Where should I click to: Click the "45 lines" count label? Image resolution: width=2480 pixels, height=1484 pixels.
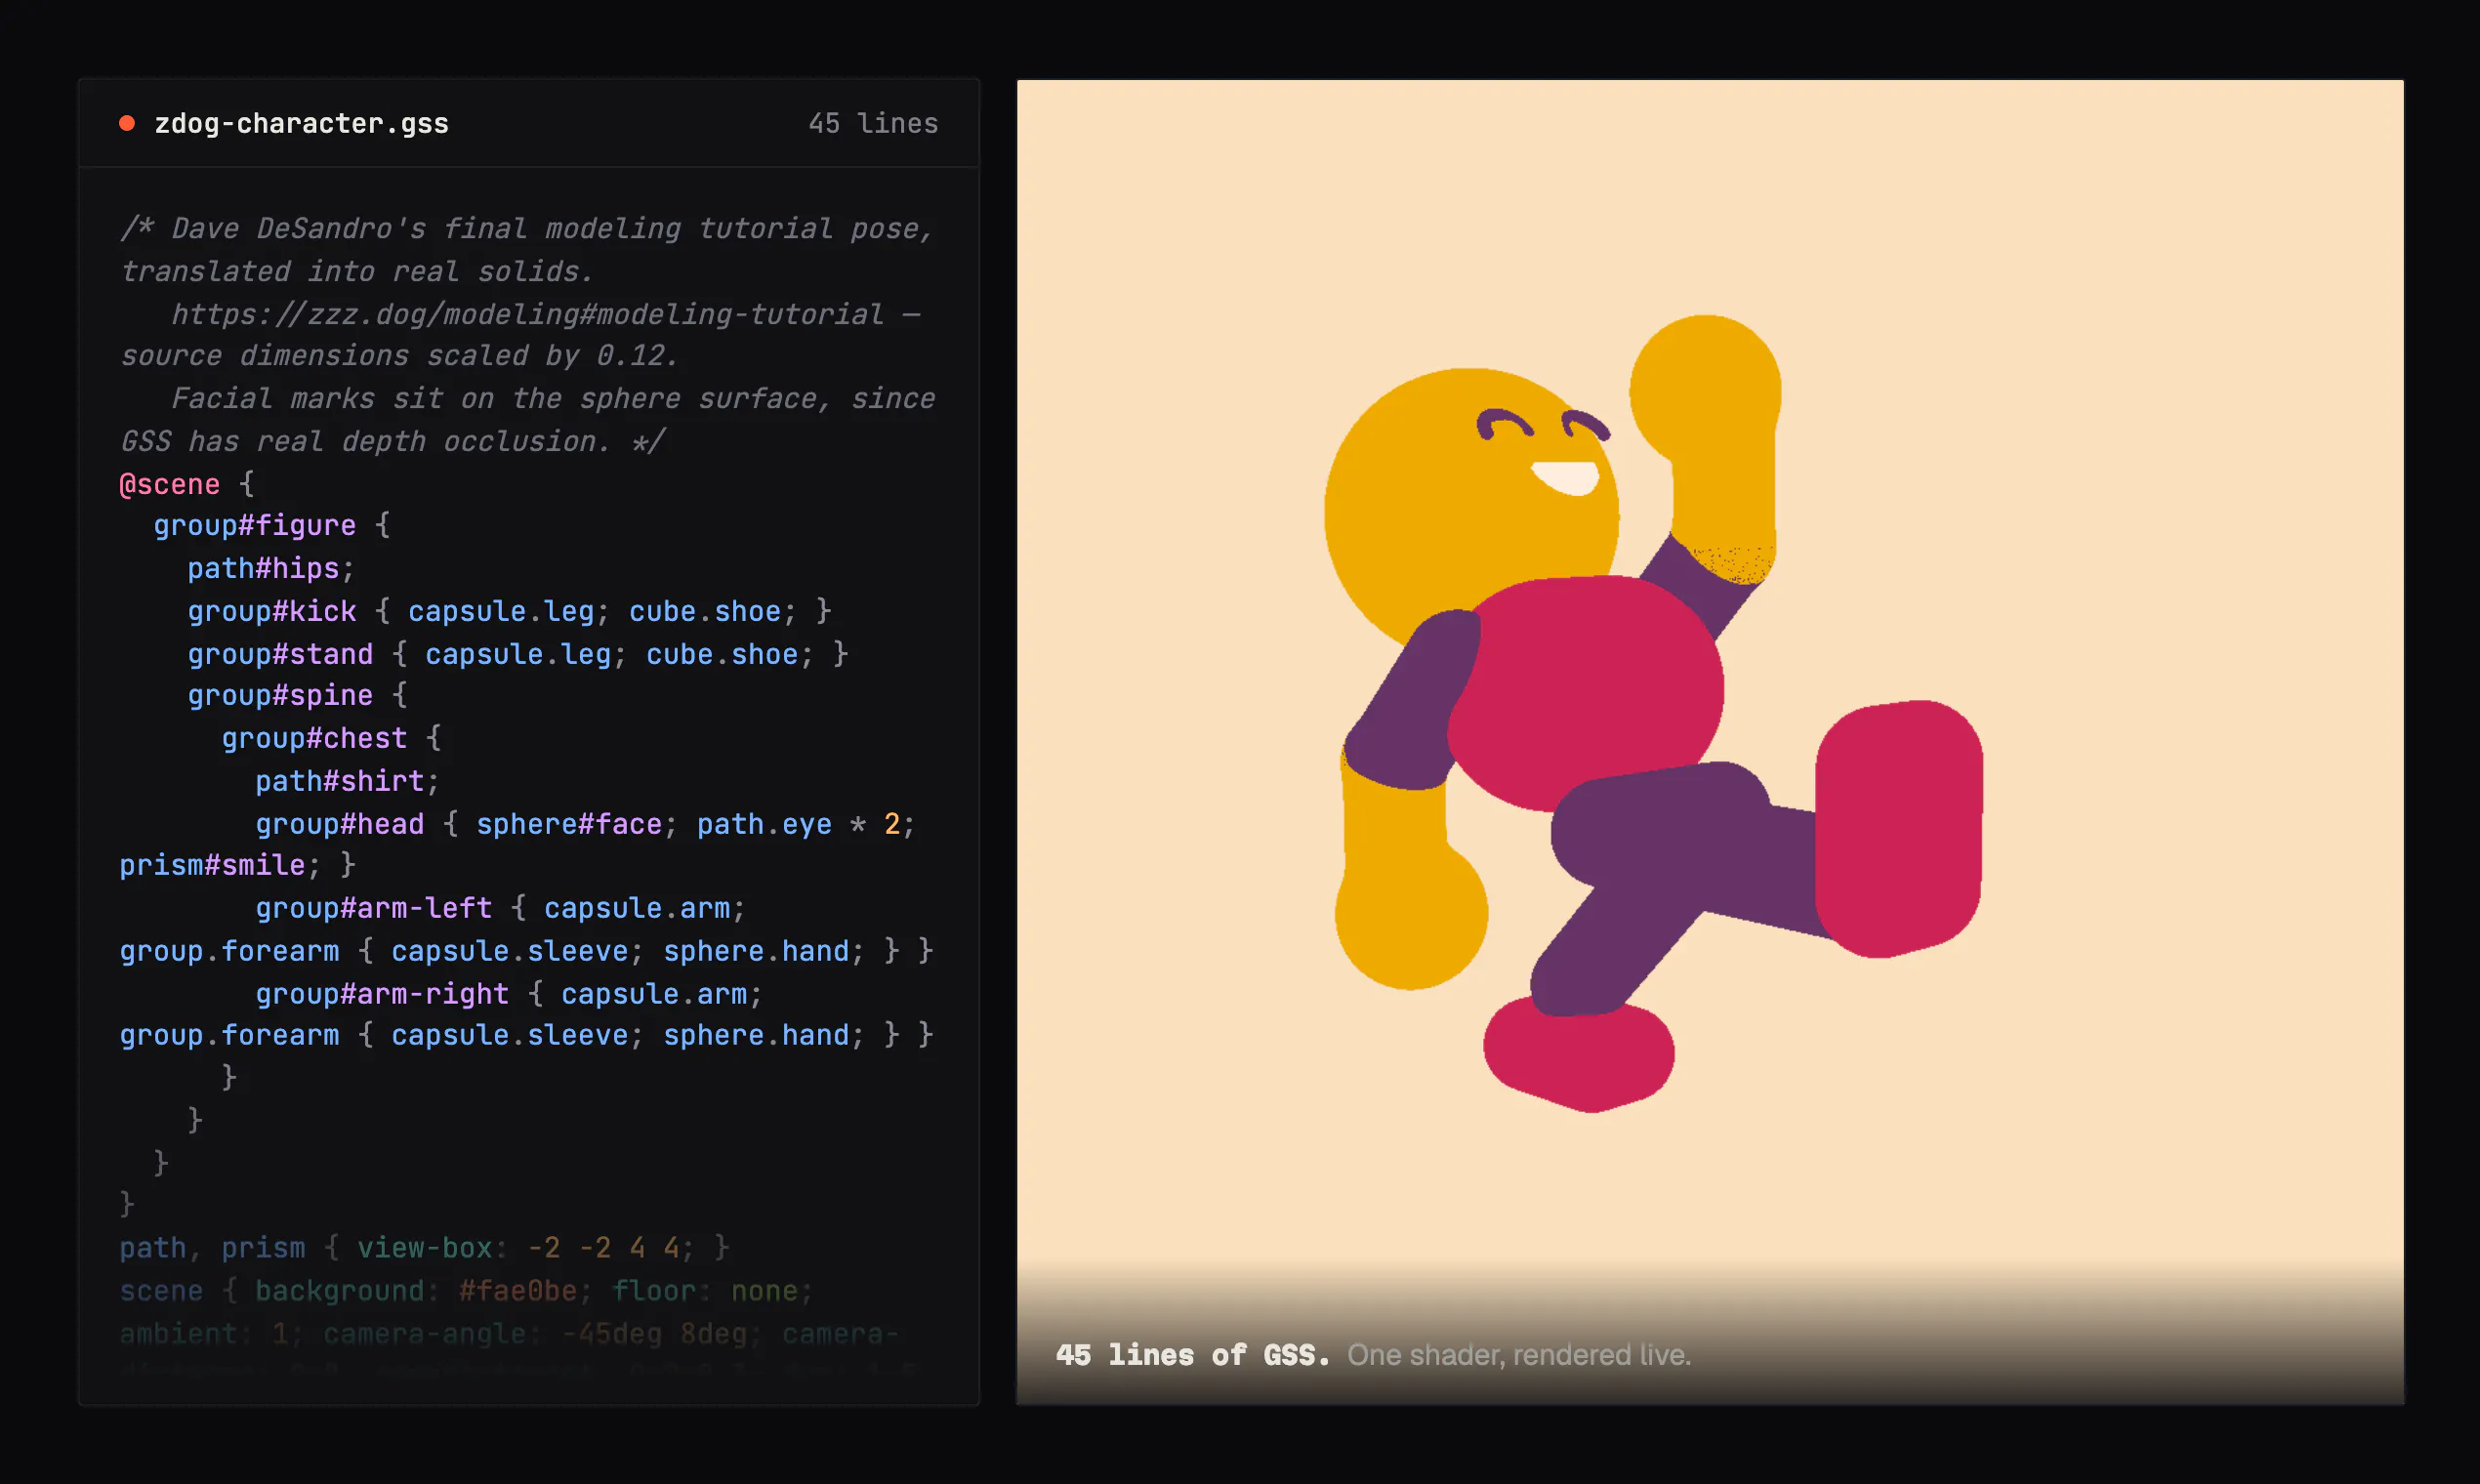point(873,123)
